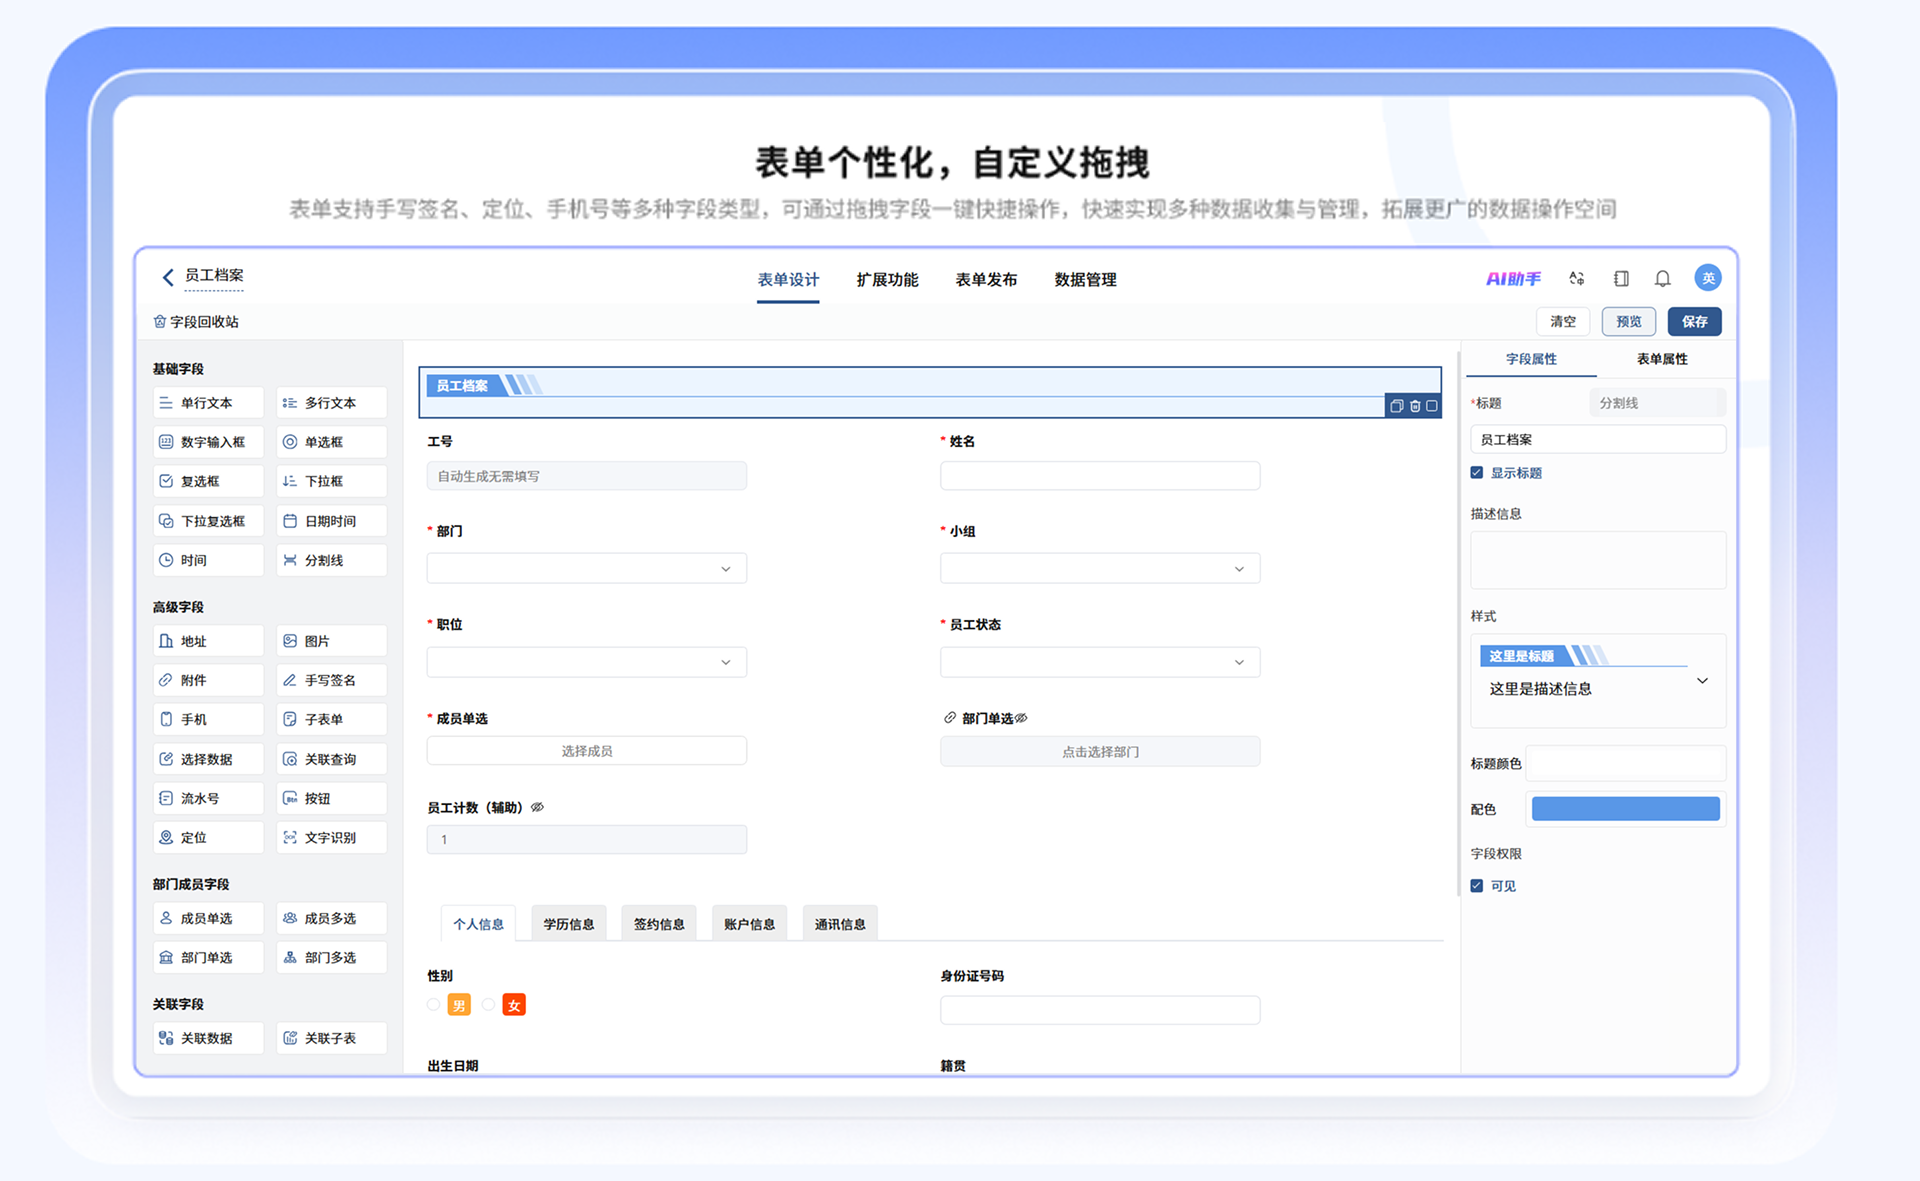Select the 流水号 field
Viewport: 1920px width, 1181px height.
pyautogui.click(x=208, y=798)
